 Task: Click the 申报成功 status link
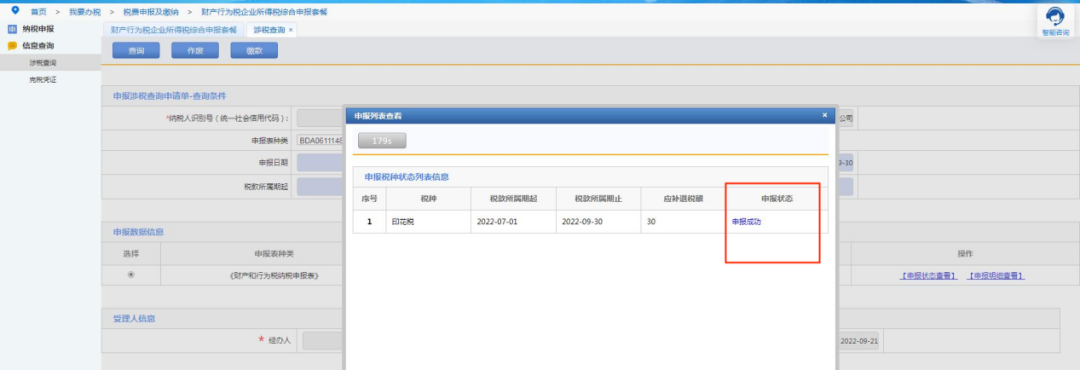click(746, 222)
